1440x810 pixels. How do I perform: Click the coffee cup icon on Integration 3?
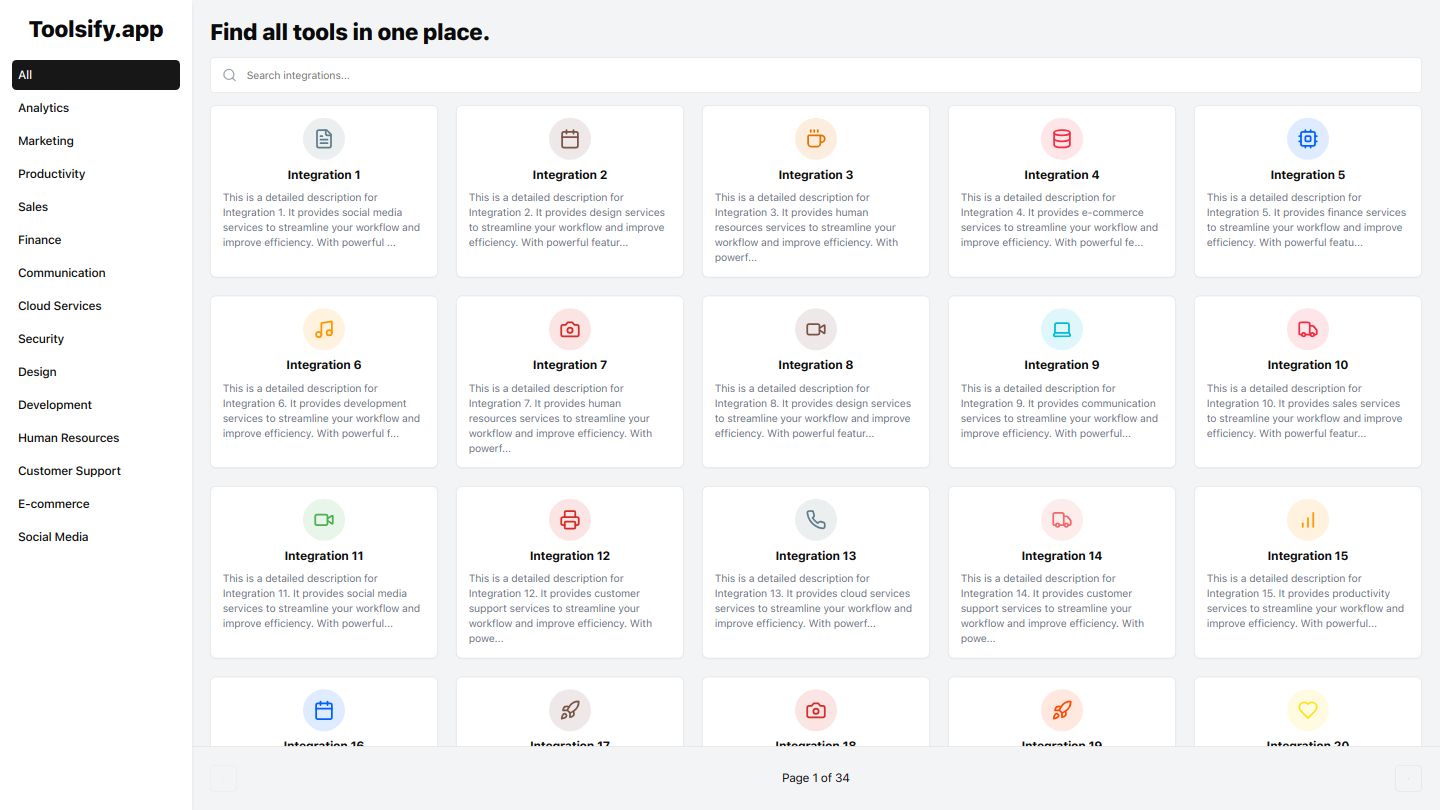(816, 139)
